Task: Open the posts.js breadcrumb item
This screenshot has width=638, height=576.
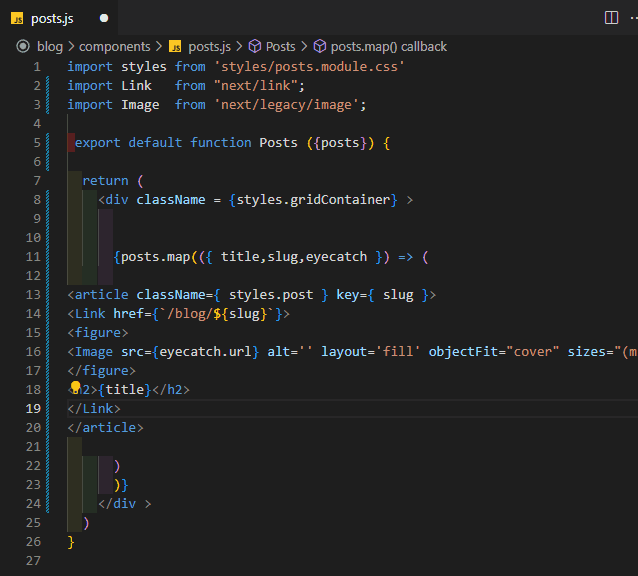Action: click(x=209, y=47)
